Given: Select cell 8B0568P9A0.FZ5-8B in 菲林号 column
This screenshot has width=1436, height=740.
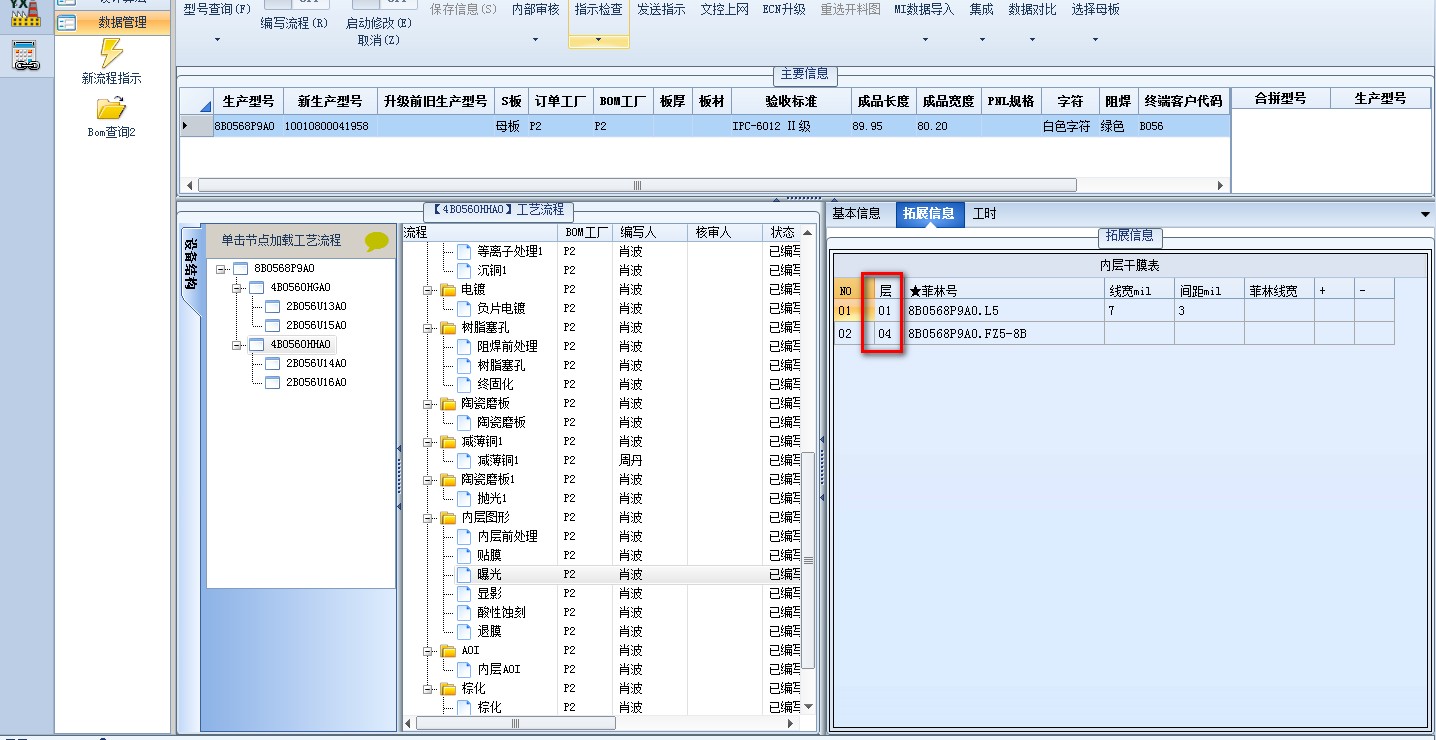Looking at the screenshot, I should click(1003, 334).
